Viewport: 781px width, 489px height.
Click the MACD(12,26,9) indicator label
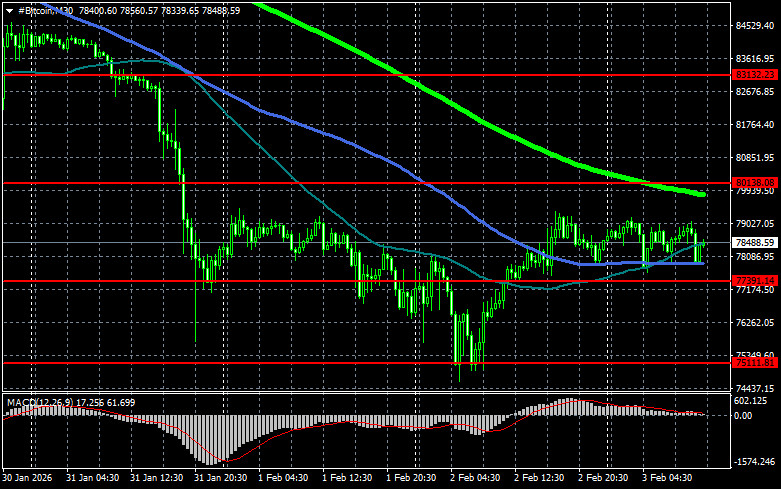[39, 402]
